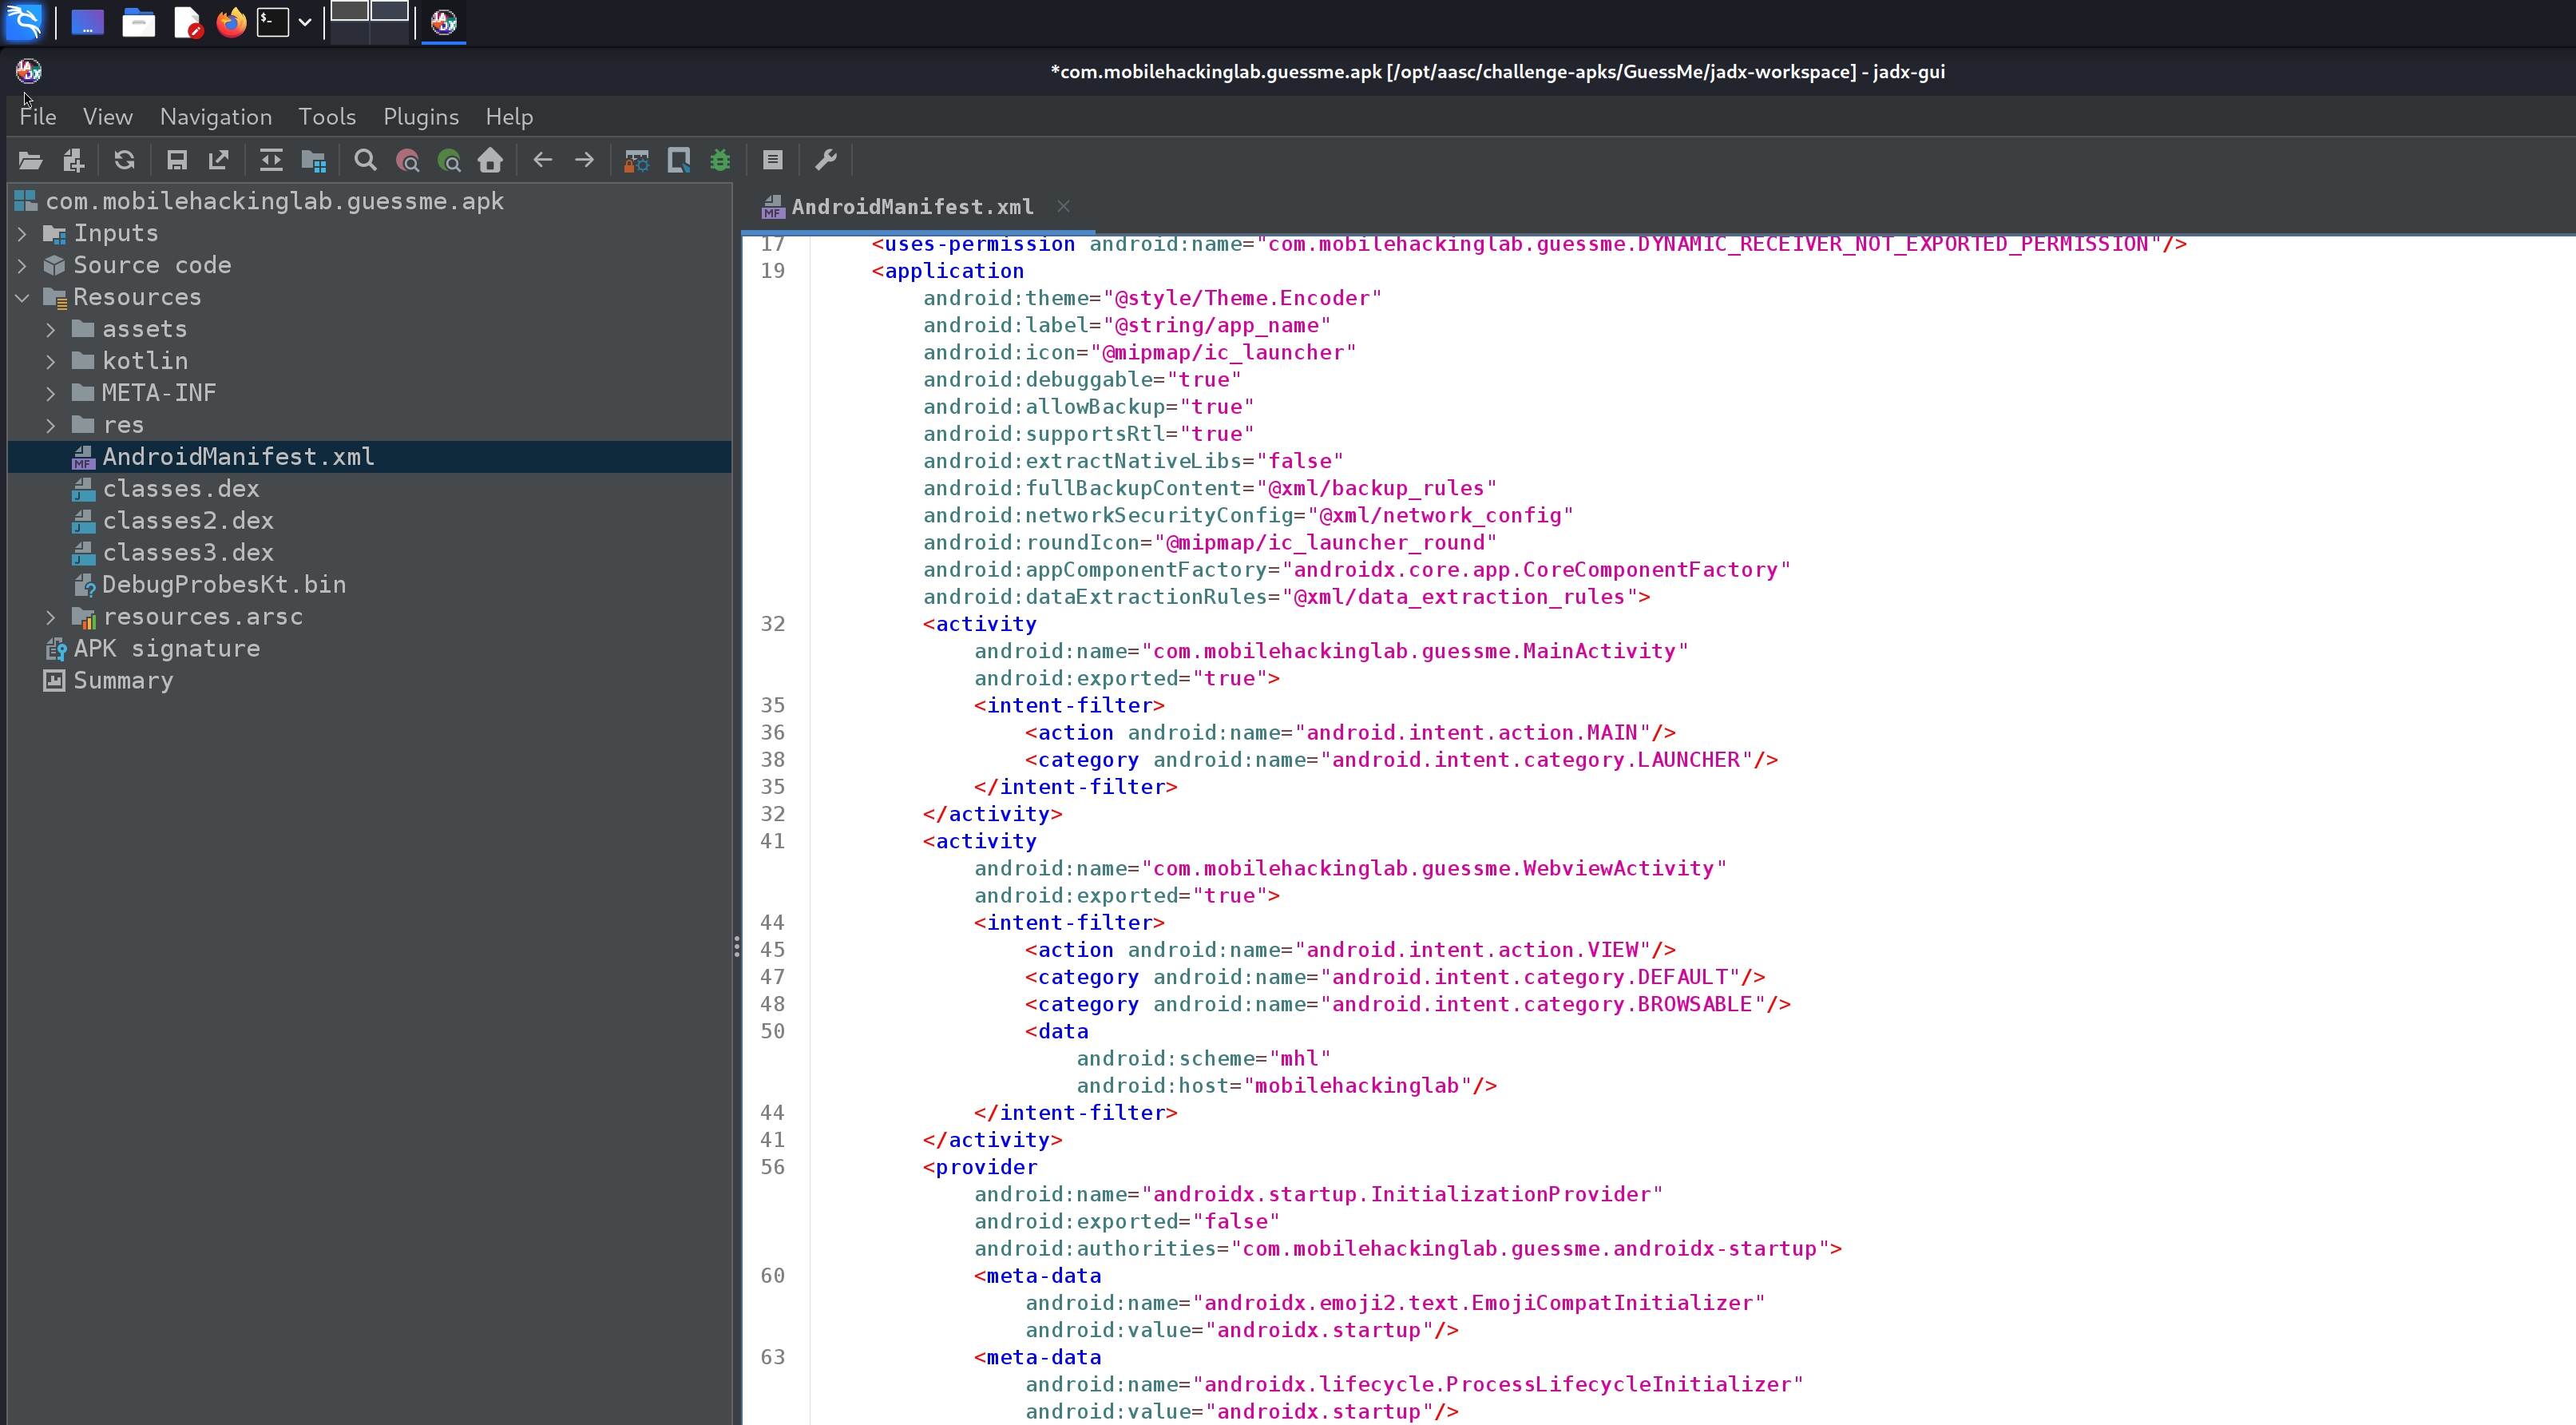Open the Navigation menu

pyautogui.click(x=216, y=117)
